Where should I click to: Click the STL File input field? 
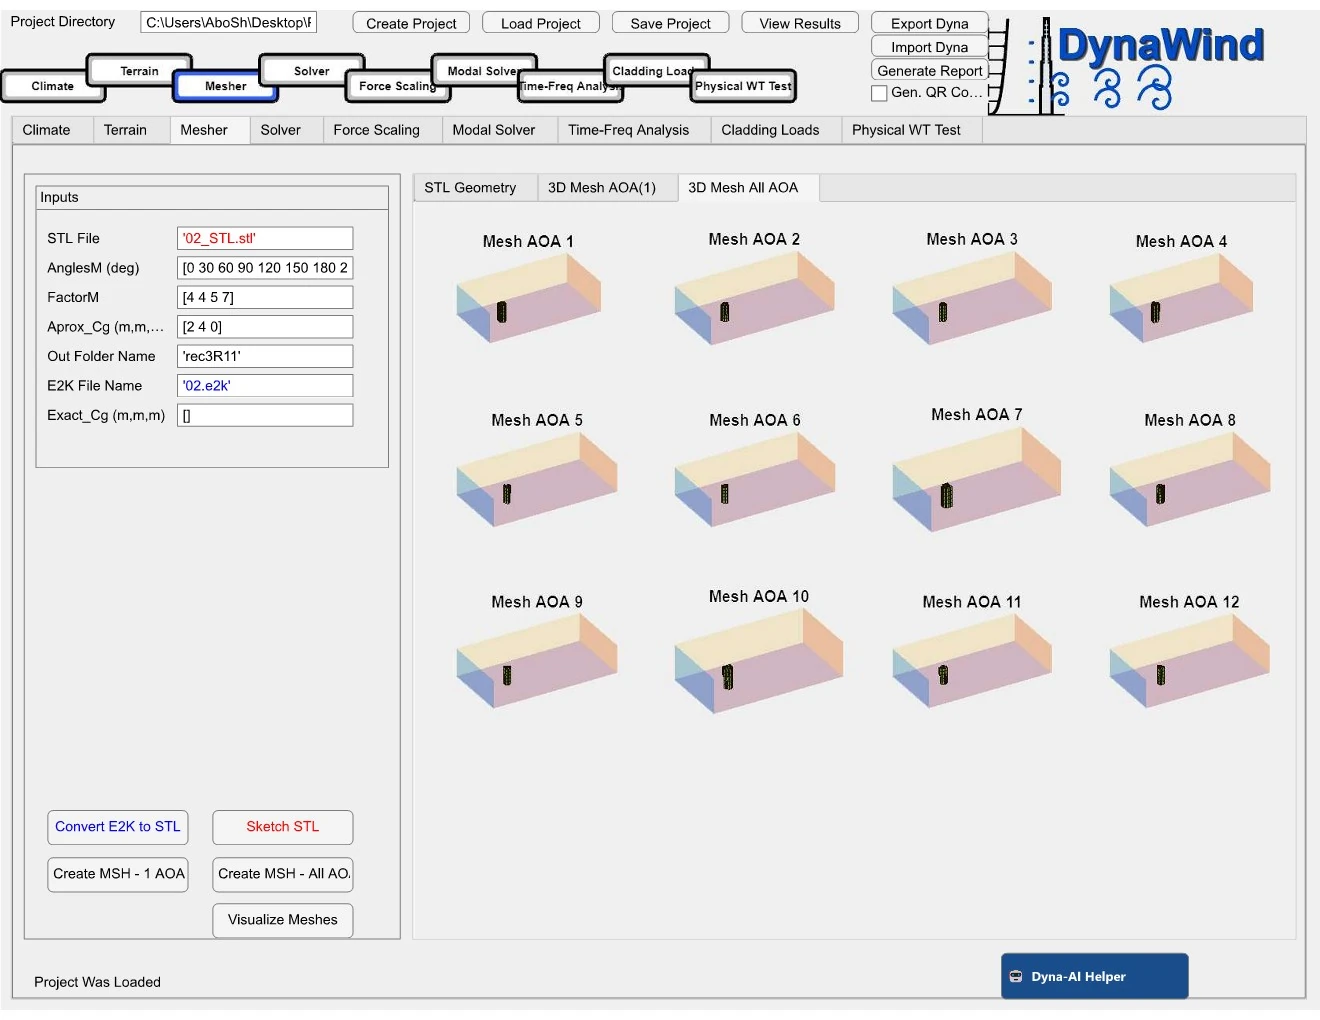(265, 238)
